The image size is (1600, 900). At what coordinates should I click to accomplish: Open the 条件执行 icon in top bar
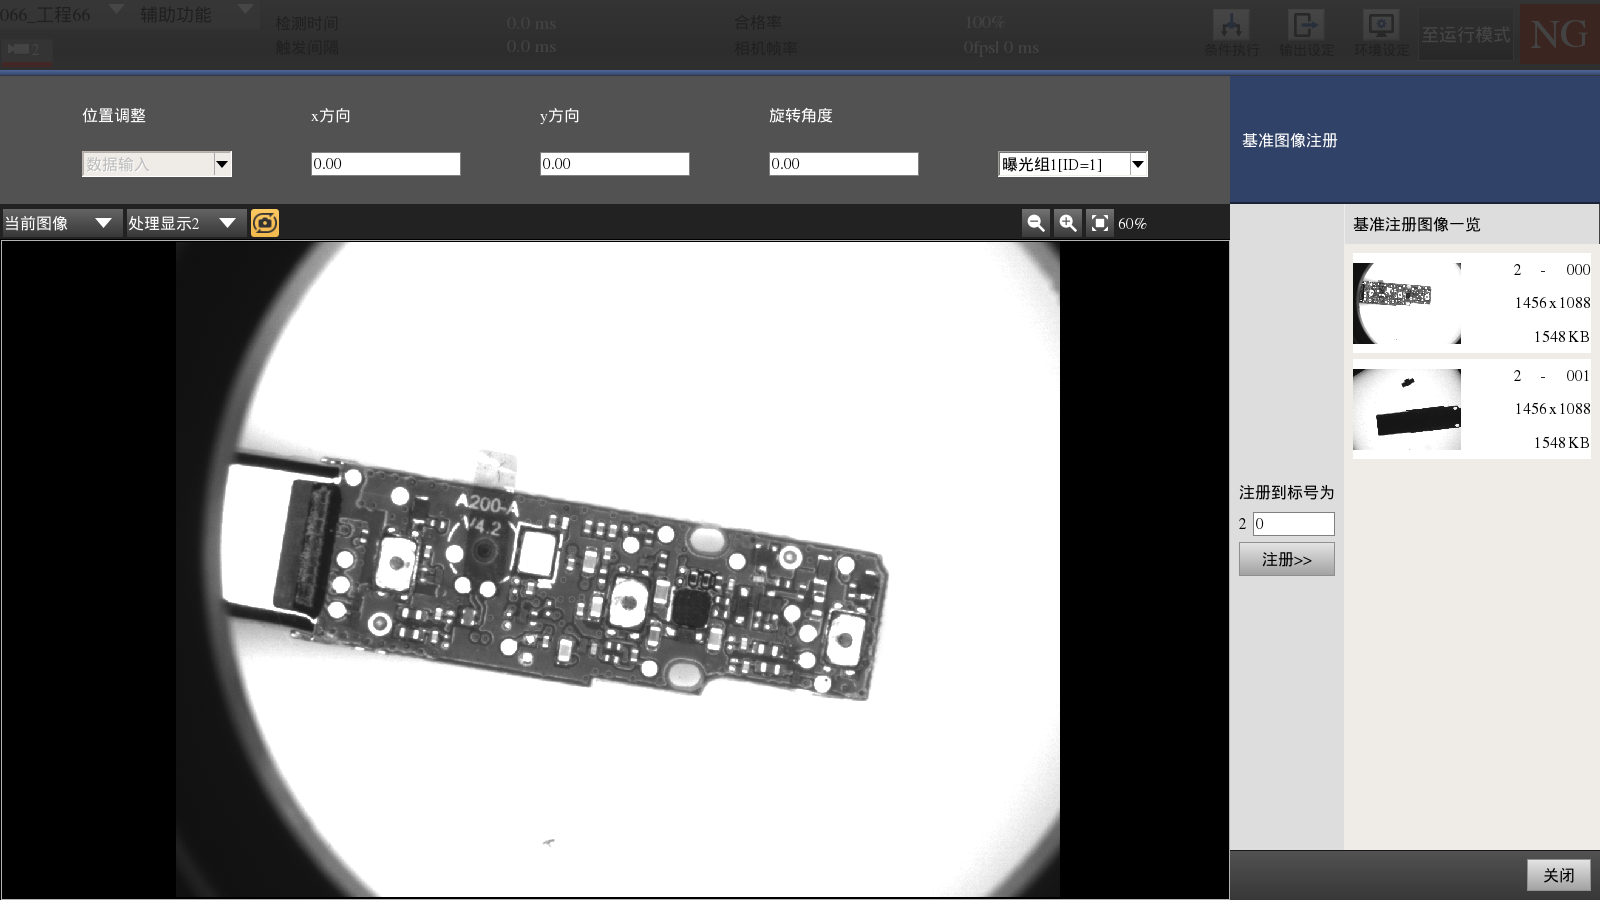pyautogui.click(x=1231, y=32)
